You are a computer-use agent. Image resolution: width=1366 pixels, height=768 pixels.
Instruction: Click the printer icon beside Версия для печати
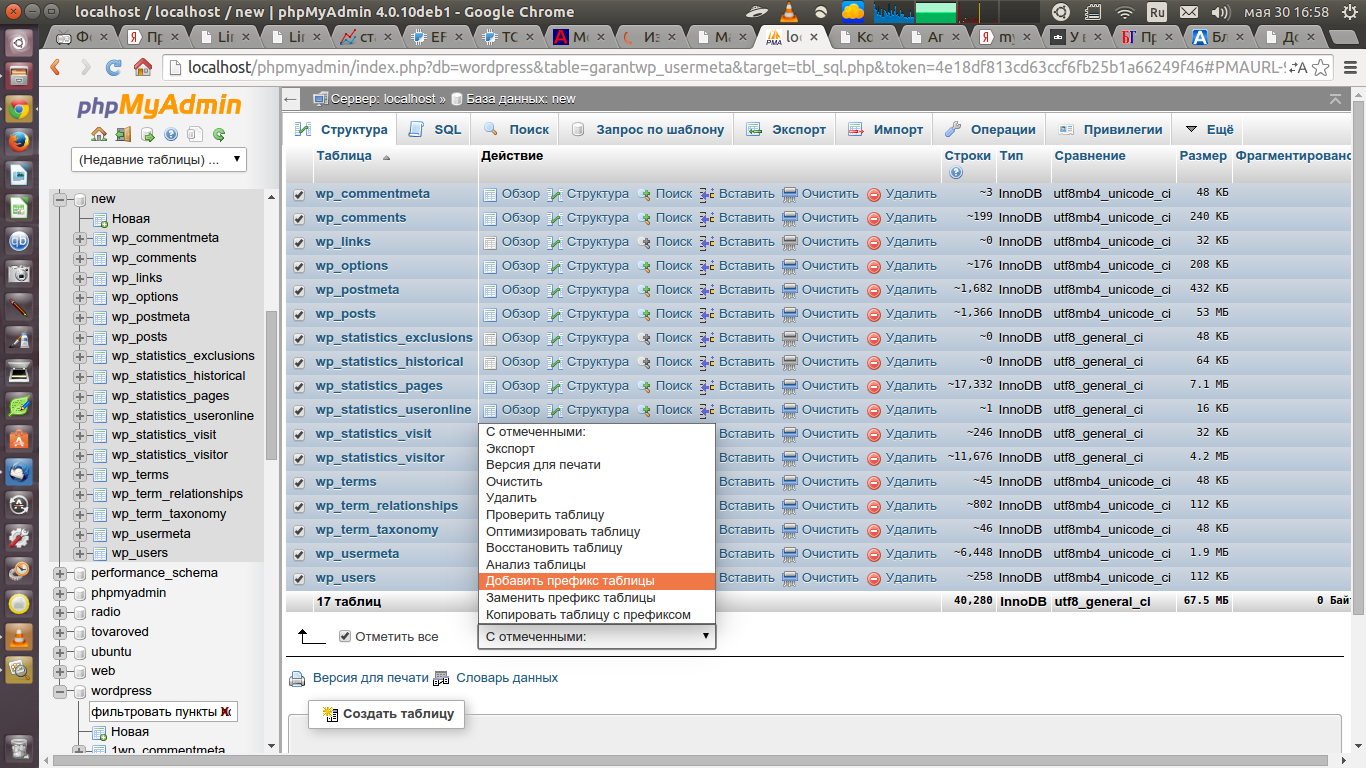pyautogui.click(x=297, y=679)
